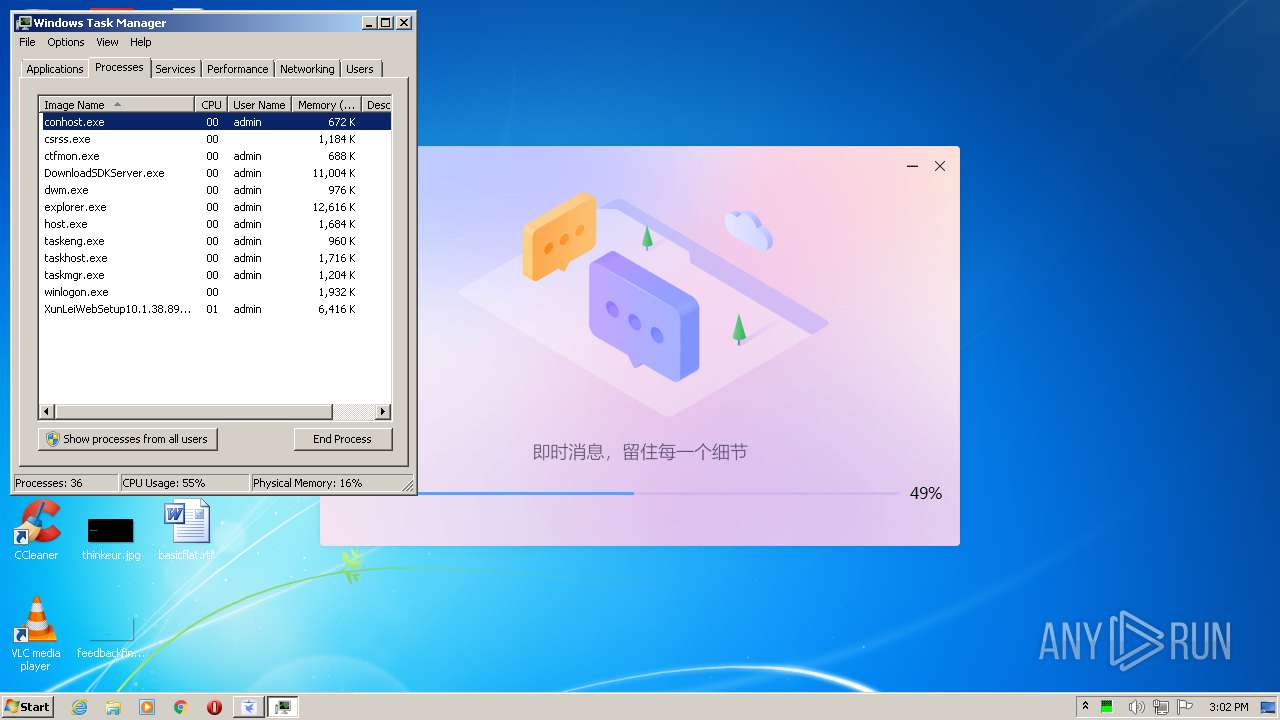Select the csrss.exe process
Screen dimensions: 1280x720
click(215, 139)
